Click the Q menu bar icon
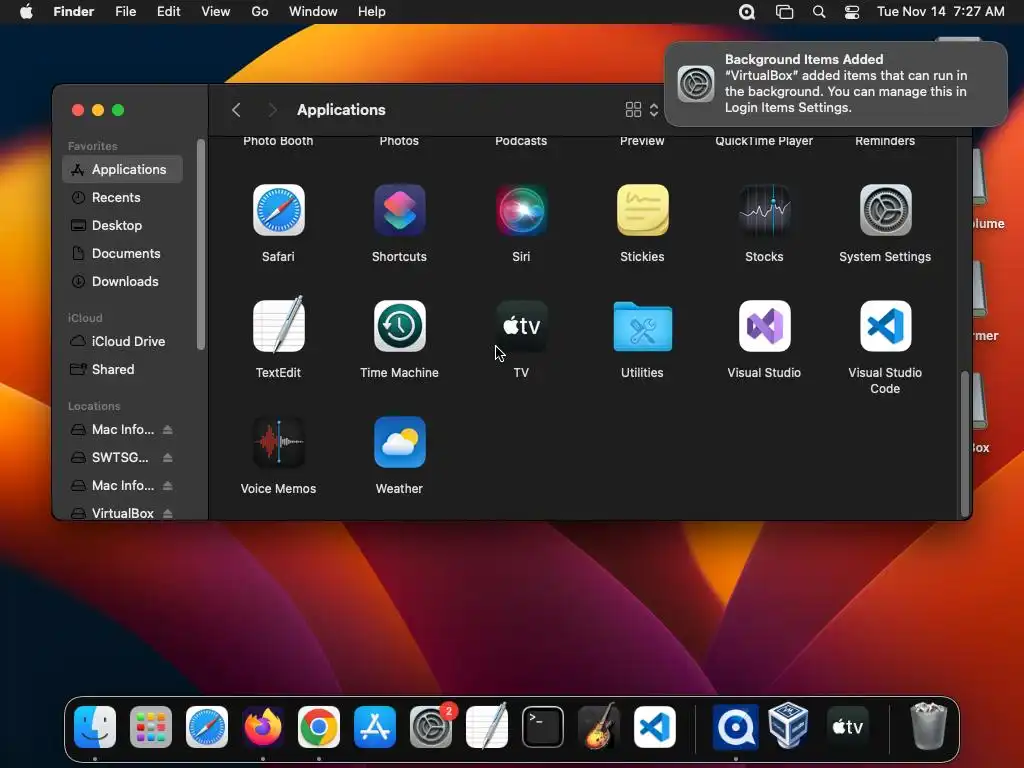The height and width of the screenshot is (768, 1024). [747, 12]
